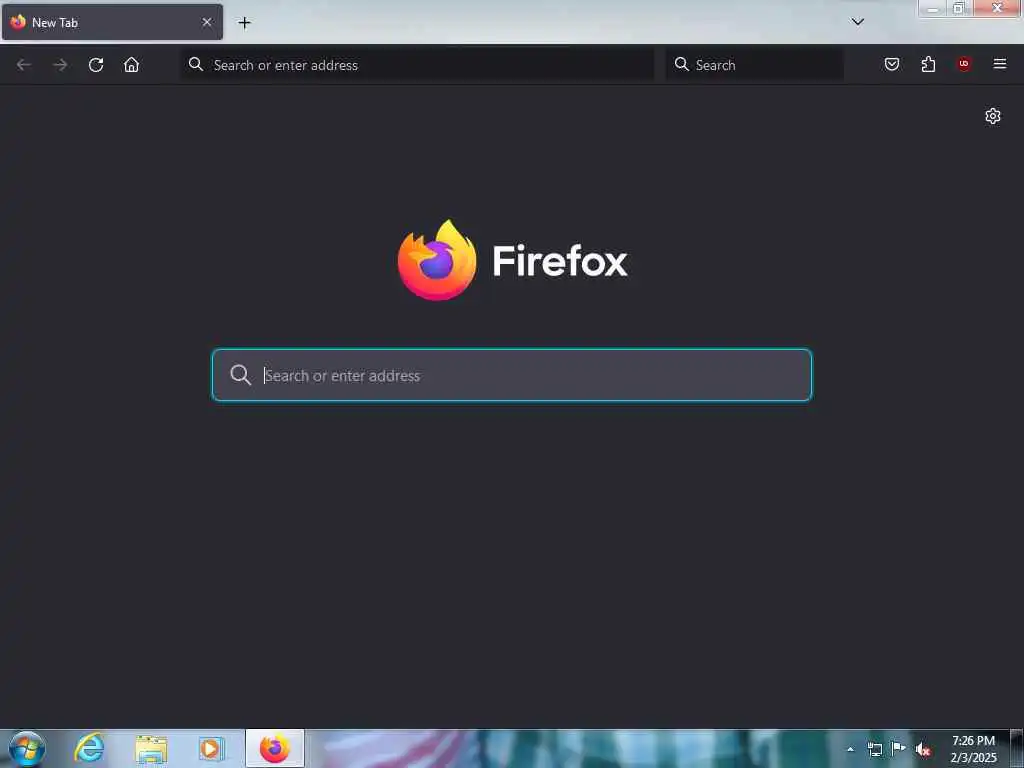Image resolution: width=1024 pixels, height=768 pixels.
Task: Open the Action Center flag icon
Action: 899,748
